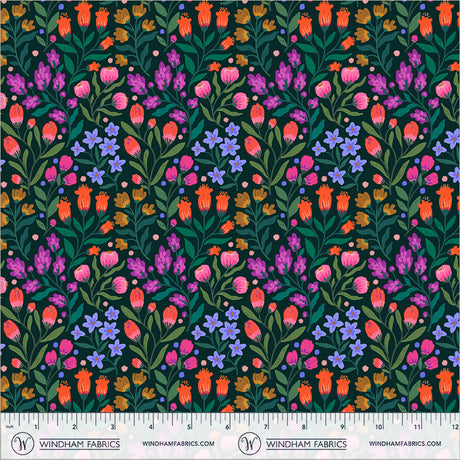
Task: Select the number 4 mark on the ruler
Action: (x=151, y=427)
